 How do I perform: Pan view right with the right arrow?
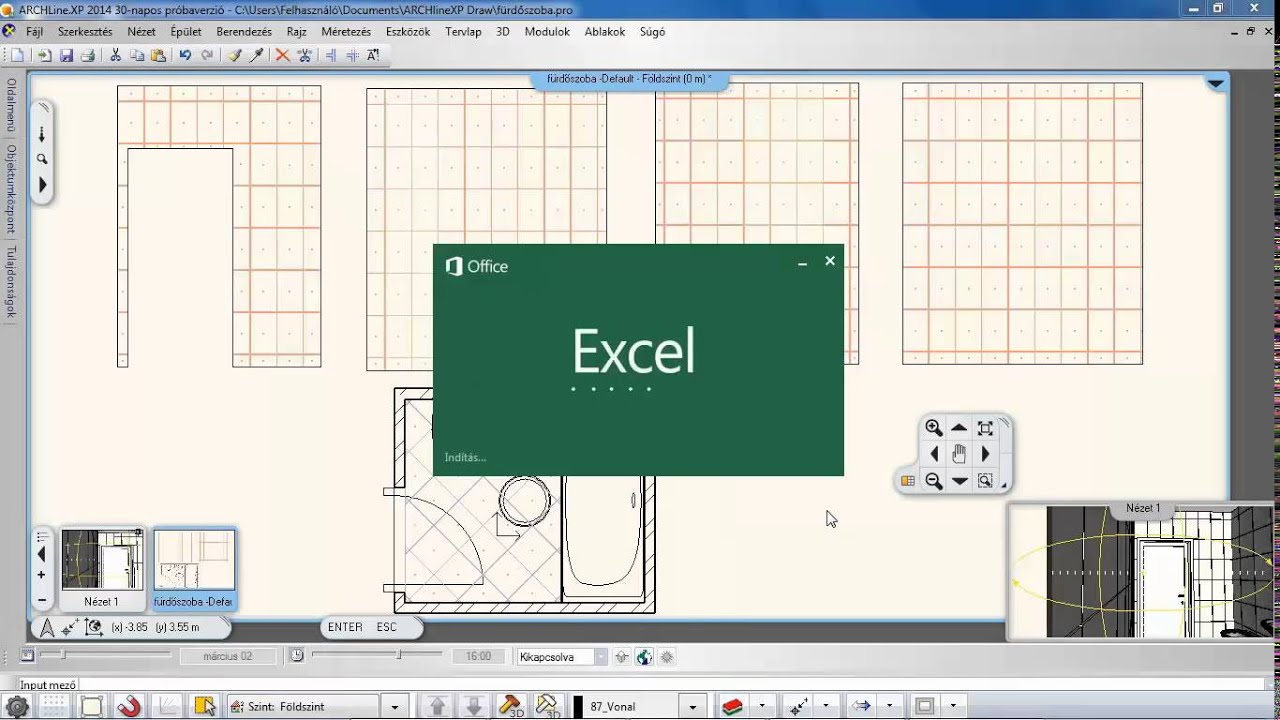(x=985, y=454)
